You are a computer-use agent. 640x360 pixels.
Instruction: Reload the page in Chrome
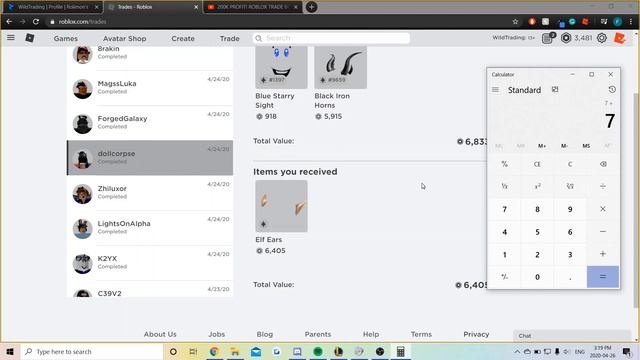coord(36,22)
